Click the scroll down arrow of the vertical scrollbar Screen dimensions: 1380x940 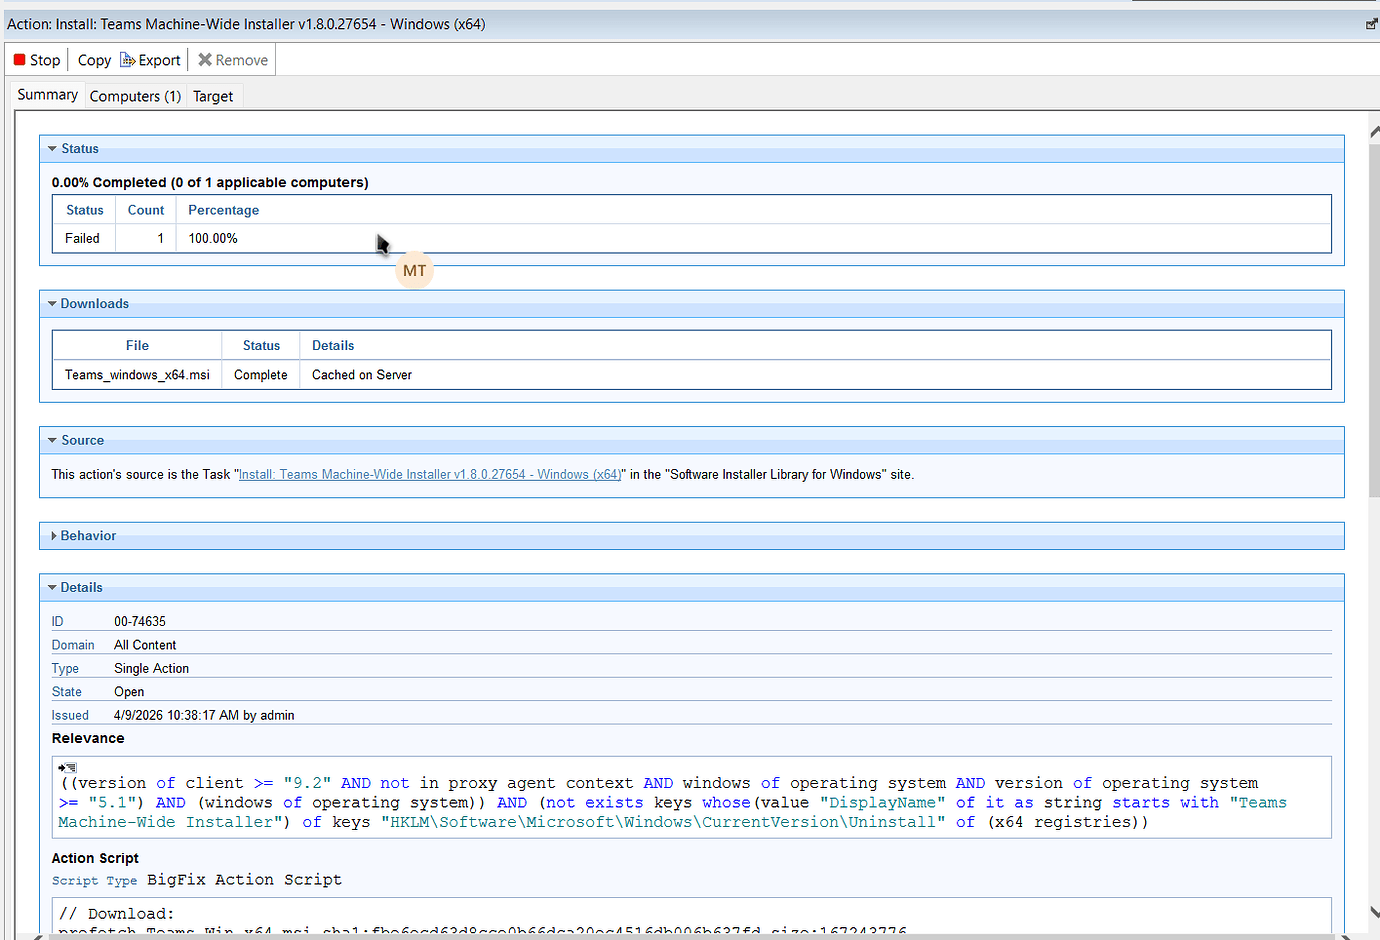(x=1374, y=913)
